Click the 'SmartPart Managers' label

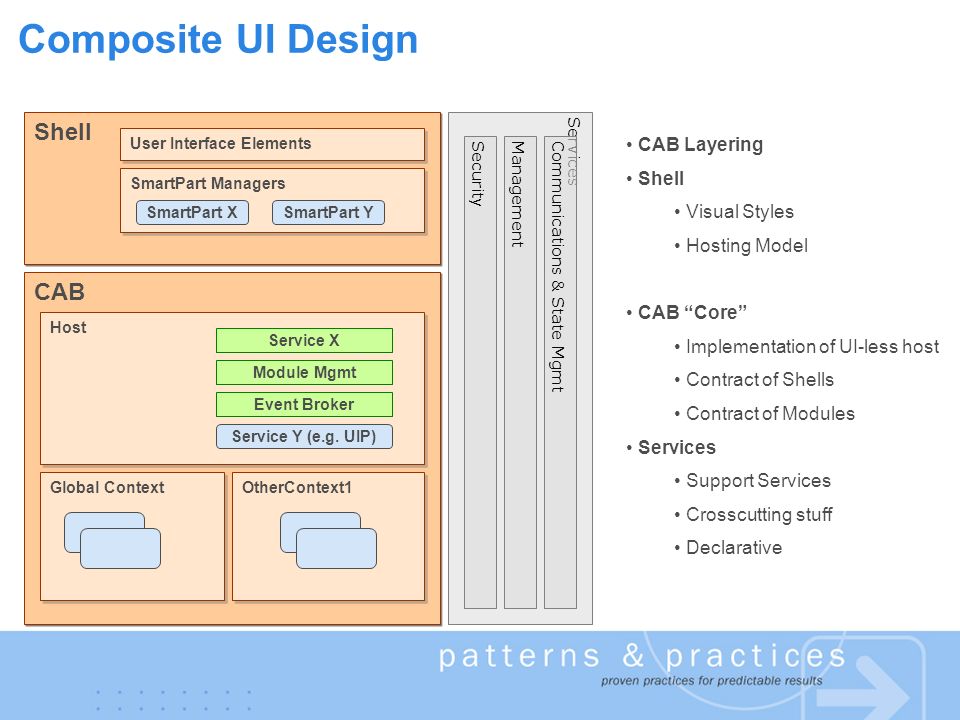(x=208, y=183)
